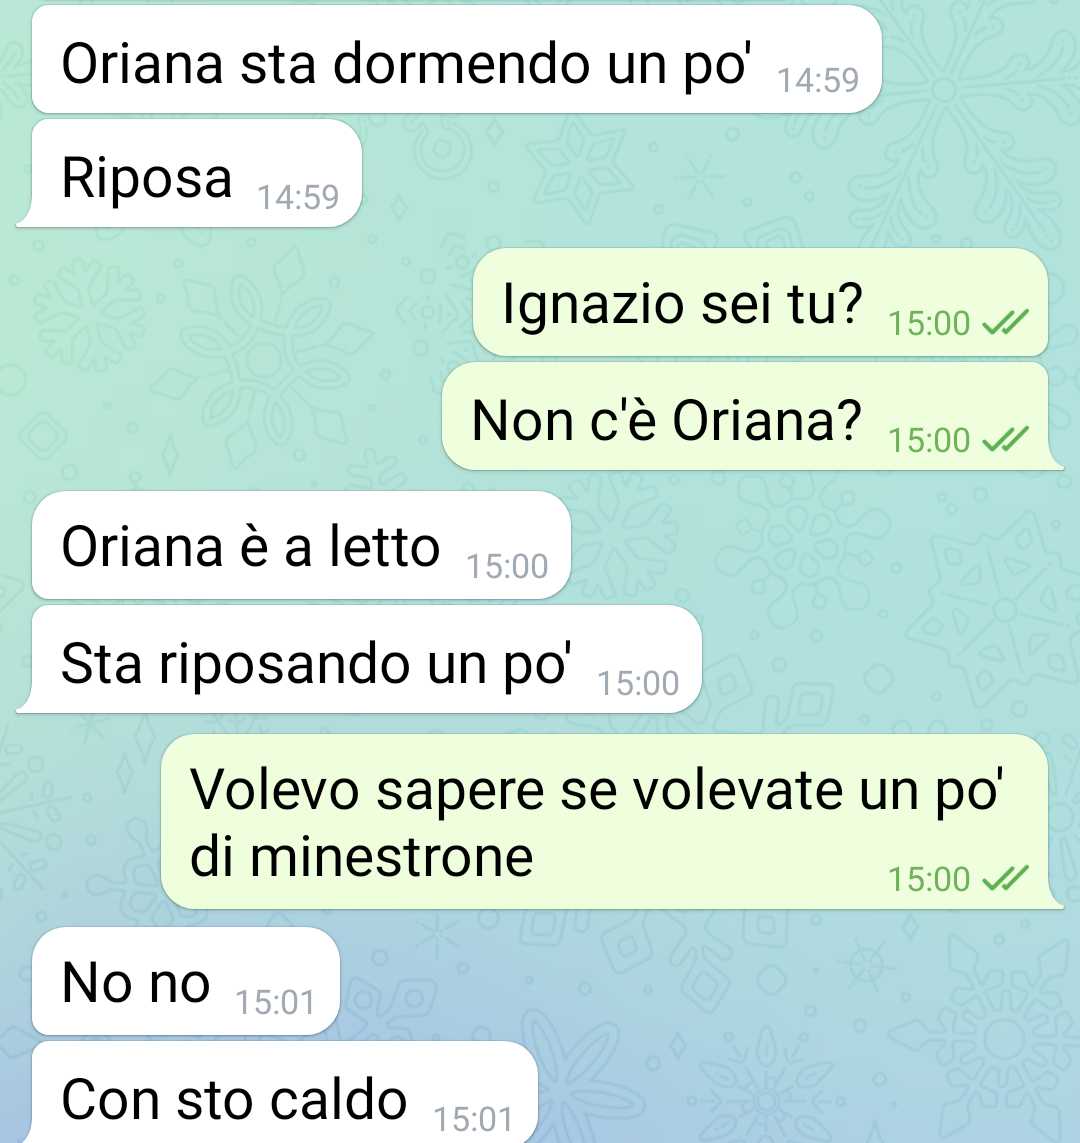Select the "No no" reply bubble

coord(186,981)
